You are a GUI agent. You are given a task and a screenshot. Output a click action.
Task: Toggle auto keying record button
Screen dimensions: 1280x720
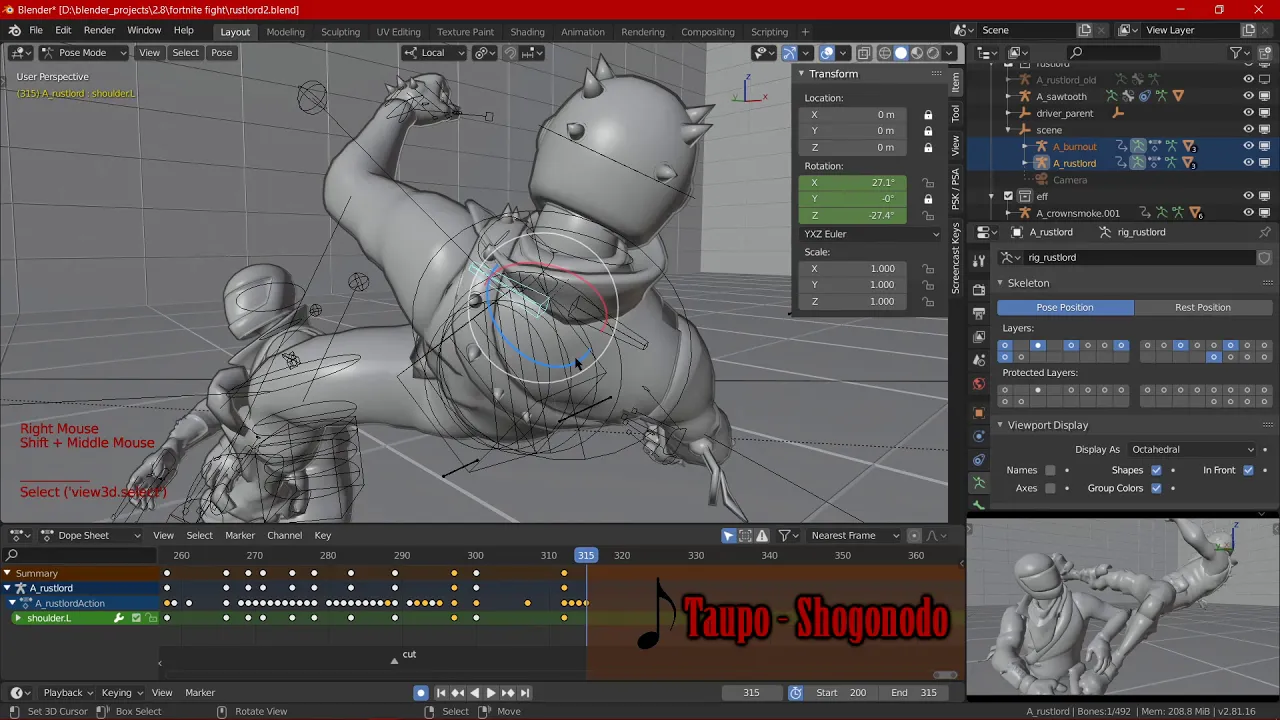point(421,692)
